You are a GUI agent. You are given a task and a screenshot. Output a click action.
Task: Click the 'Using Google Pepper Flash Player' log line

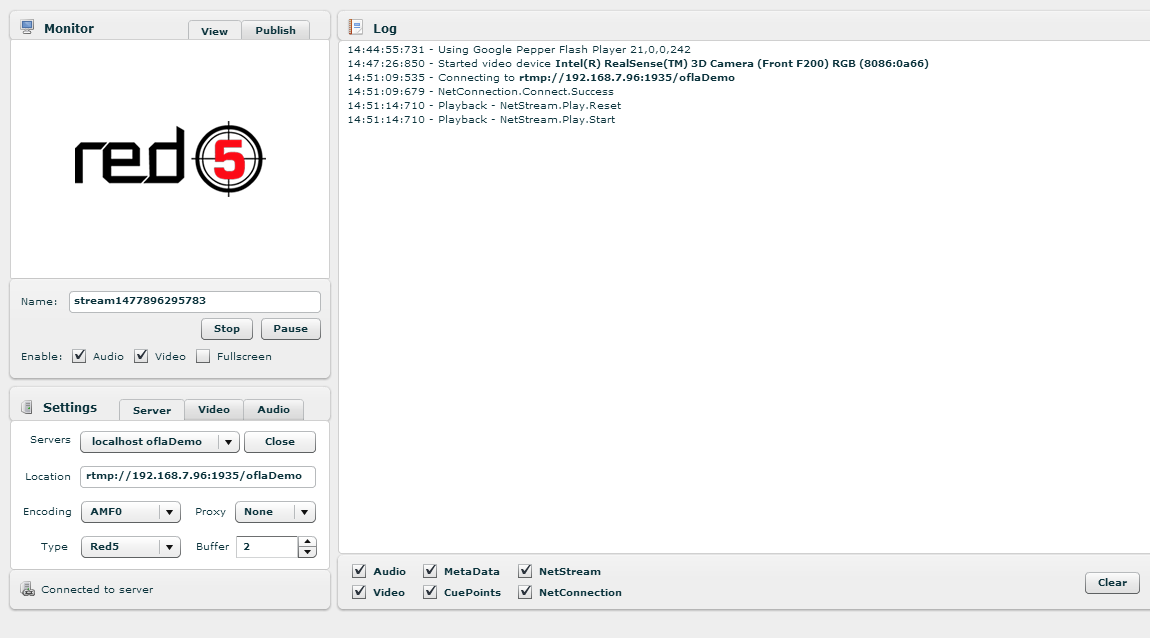click(x=519, y=50)
